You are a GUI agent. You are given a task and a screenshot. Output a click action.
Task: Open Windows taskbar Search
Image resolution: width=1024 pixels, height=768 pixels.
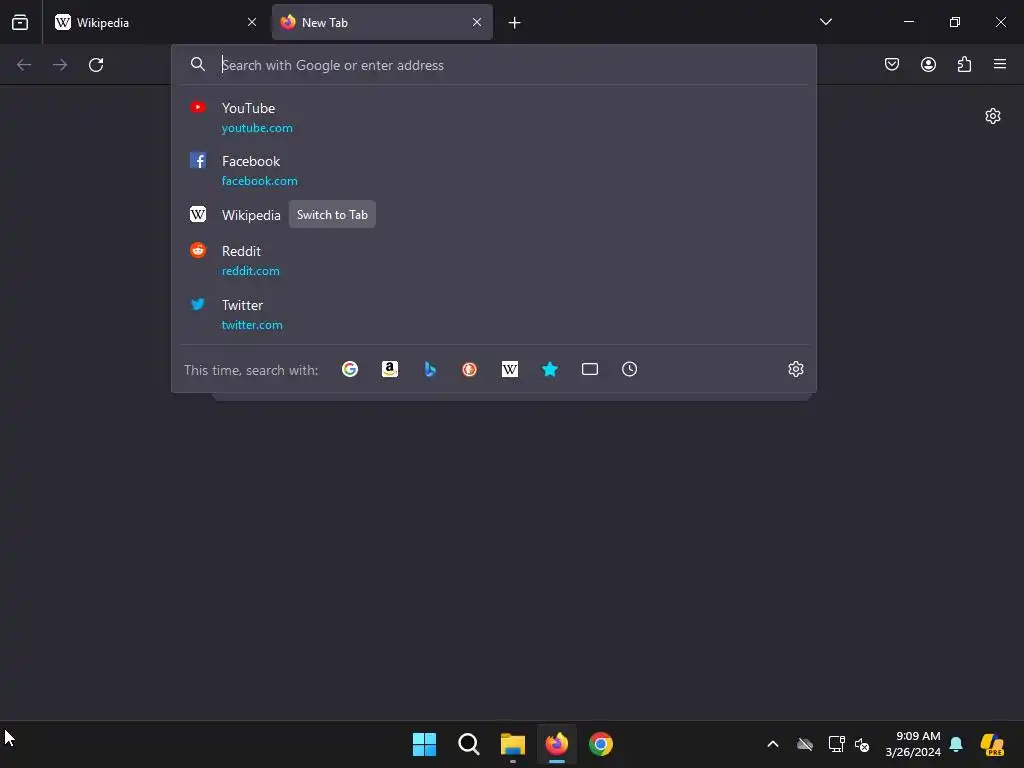click(x=468, y=744)
